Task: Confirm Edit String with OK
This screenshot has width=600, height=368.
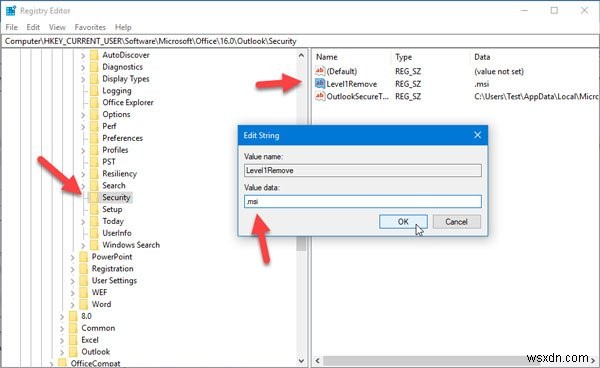Action: coord(403,221)
